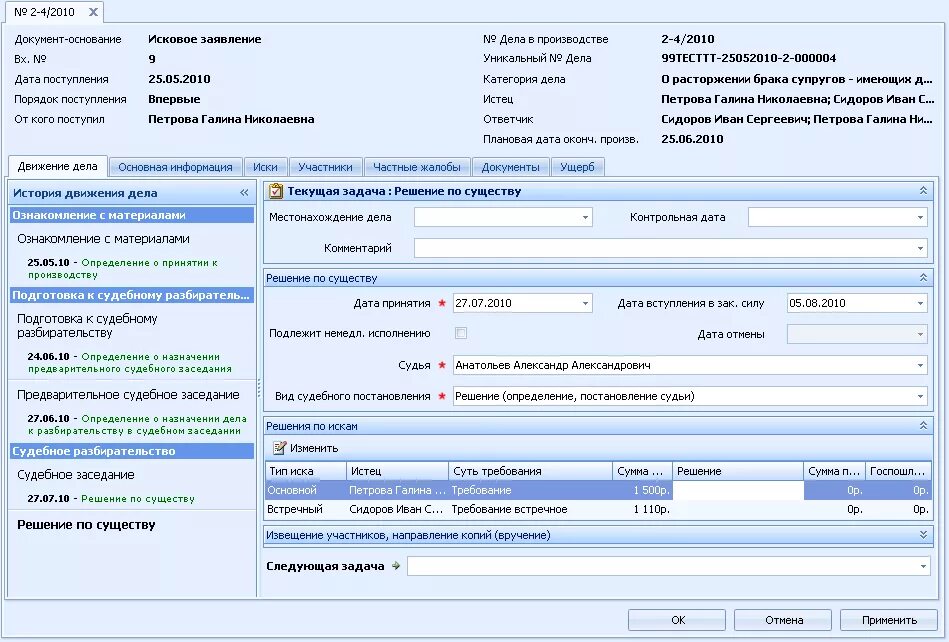Click the Ознакомление с материалами blue stage header
The image size is (949, 642).
coord(132,215)
